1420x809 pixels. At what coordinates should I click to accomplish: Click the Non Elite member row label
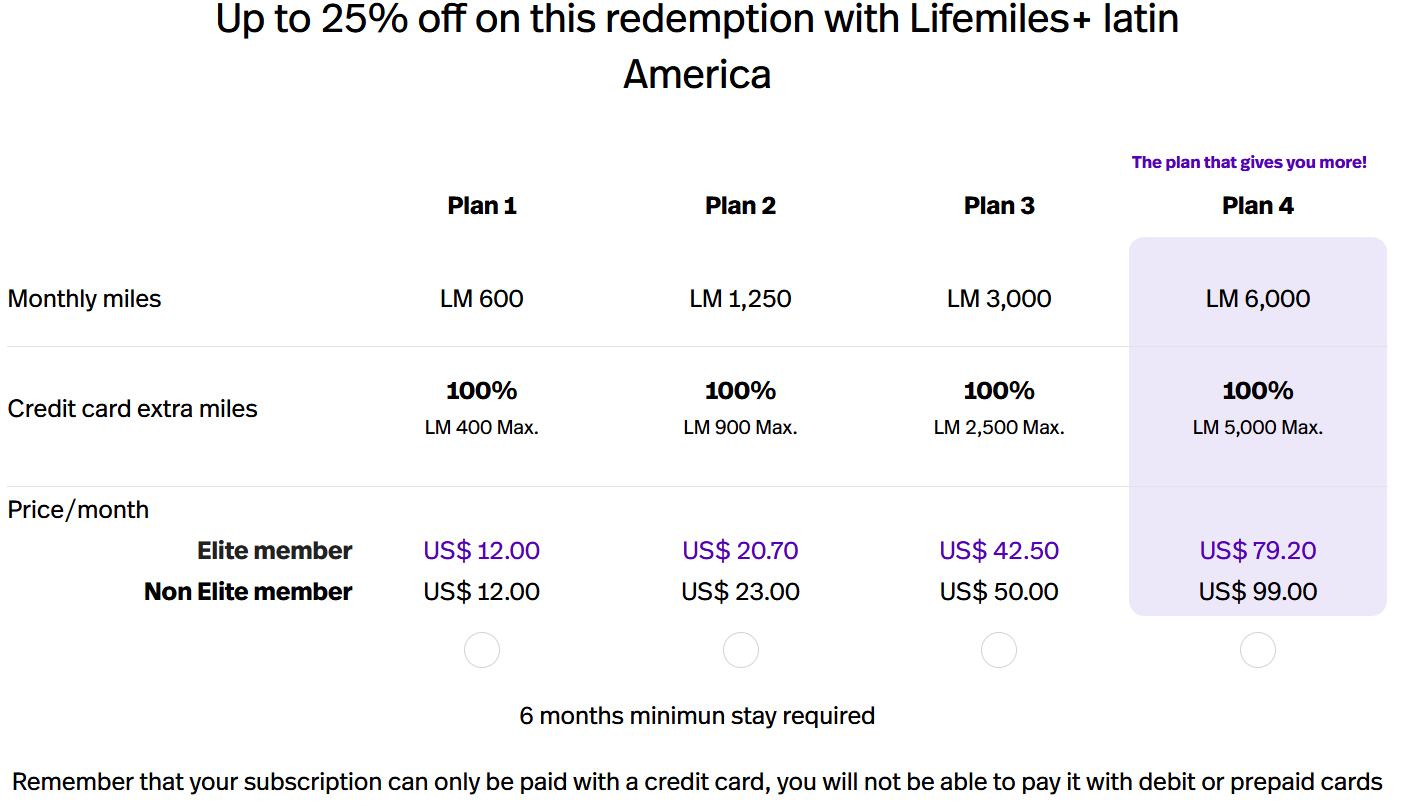point(248,592)
